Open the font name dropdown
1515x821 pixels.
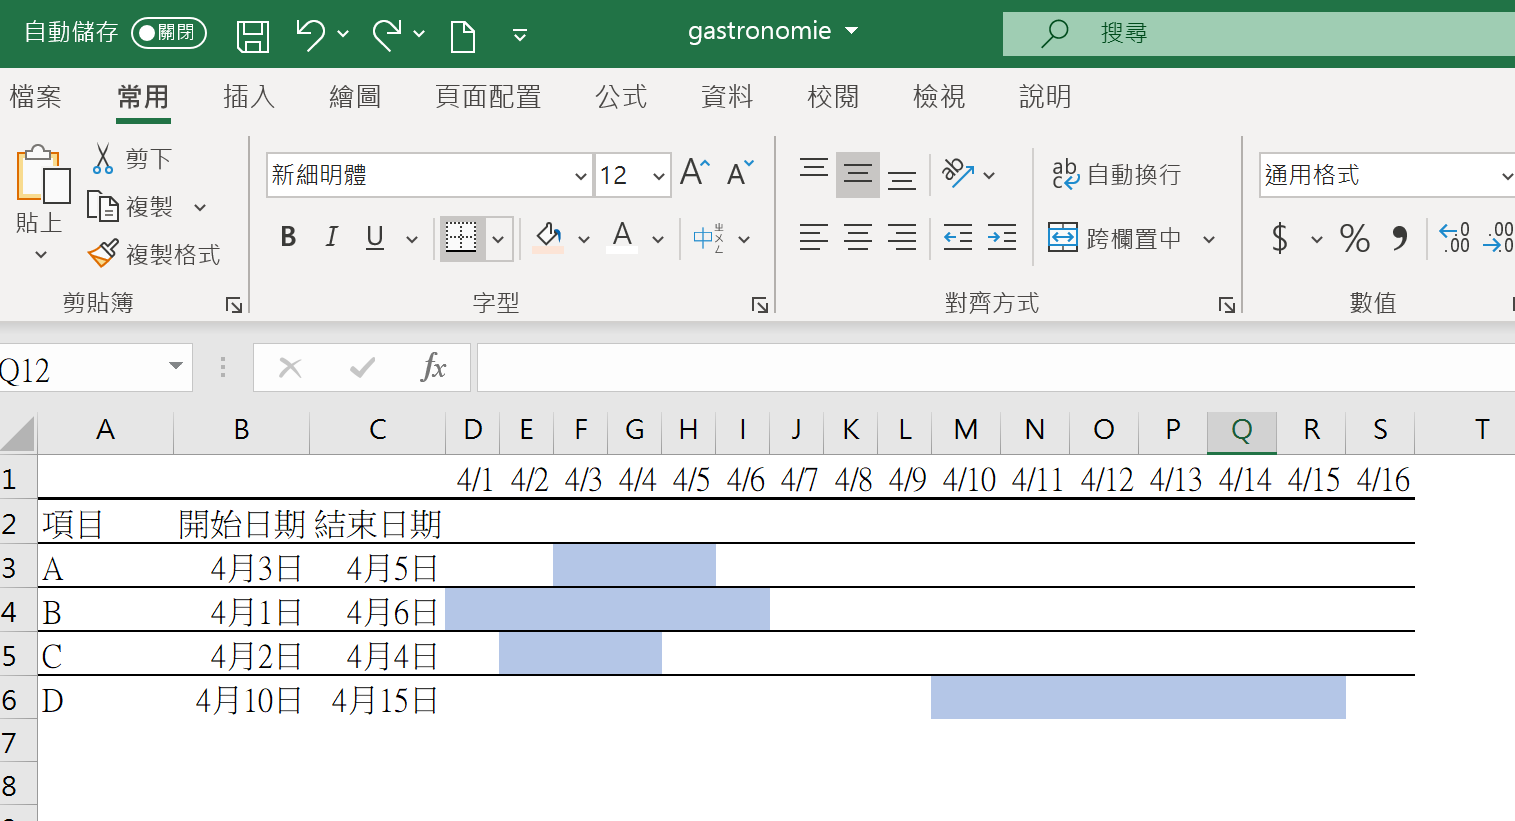coord(580,176)
